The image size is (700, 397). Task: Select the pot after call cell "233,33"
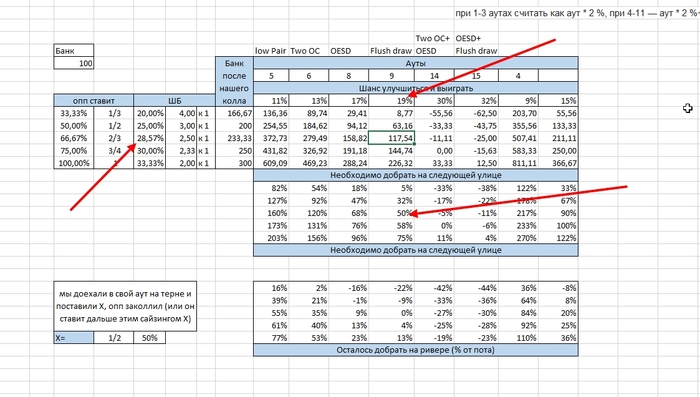[234, 138]
